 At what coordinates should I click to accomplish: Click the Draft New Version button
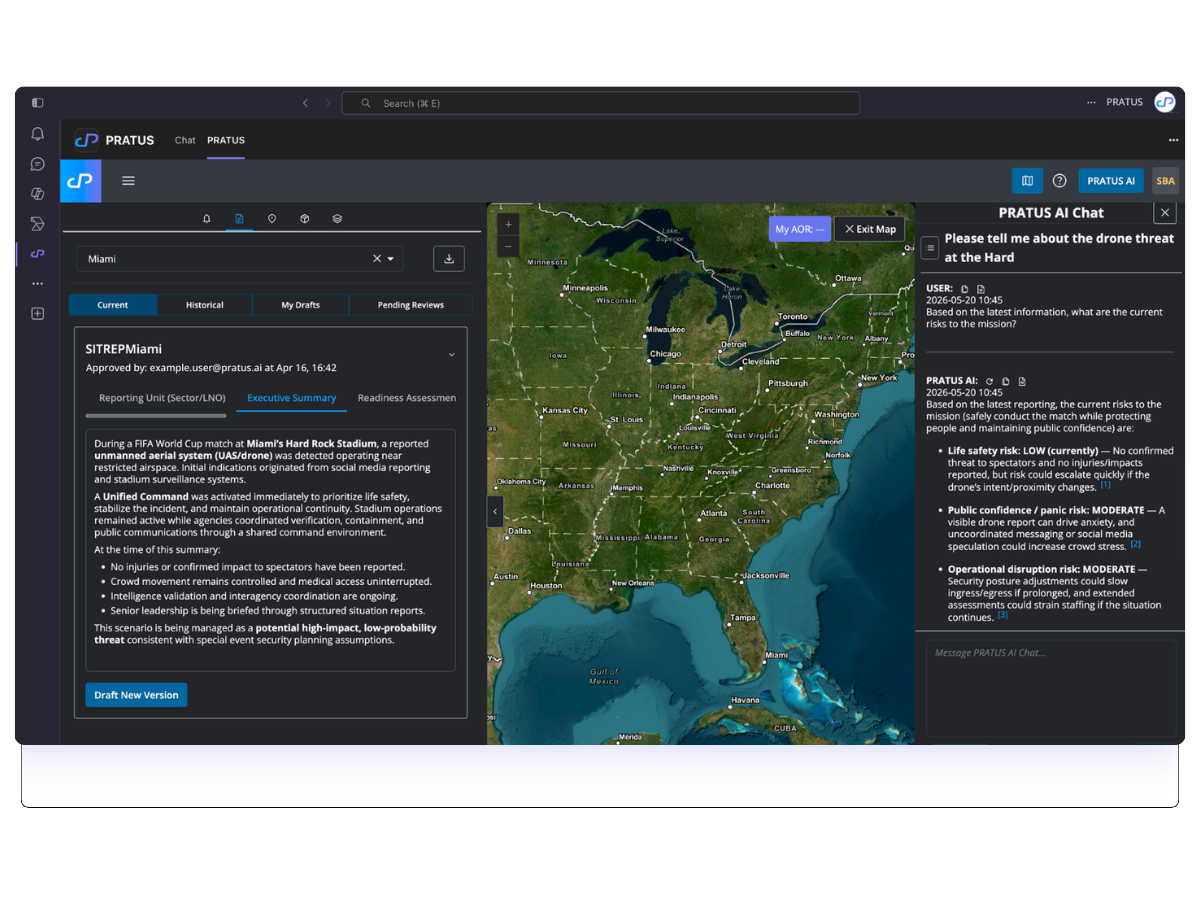pyautogui.click(x=136, y=695)
